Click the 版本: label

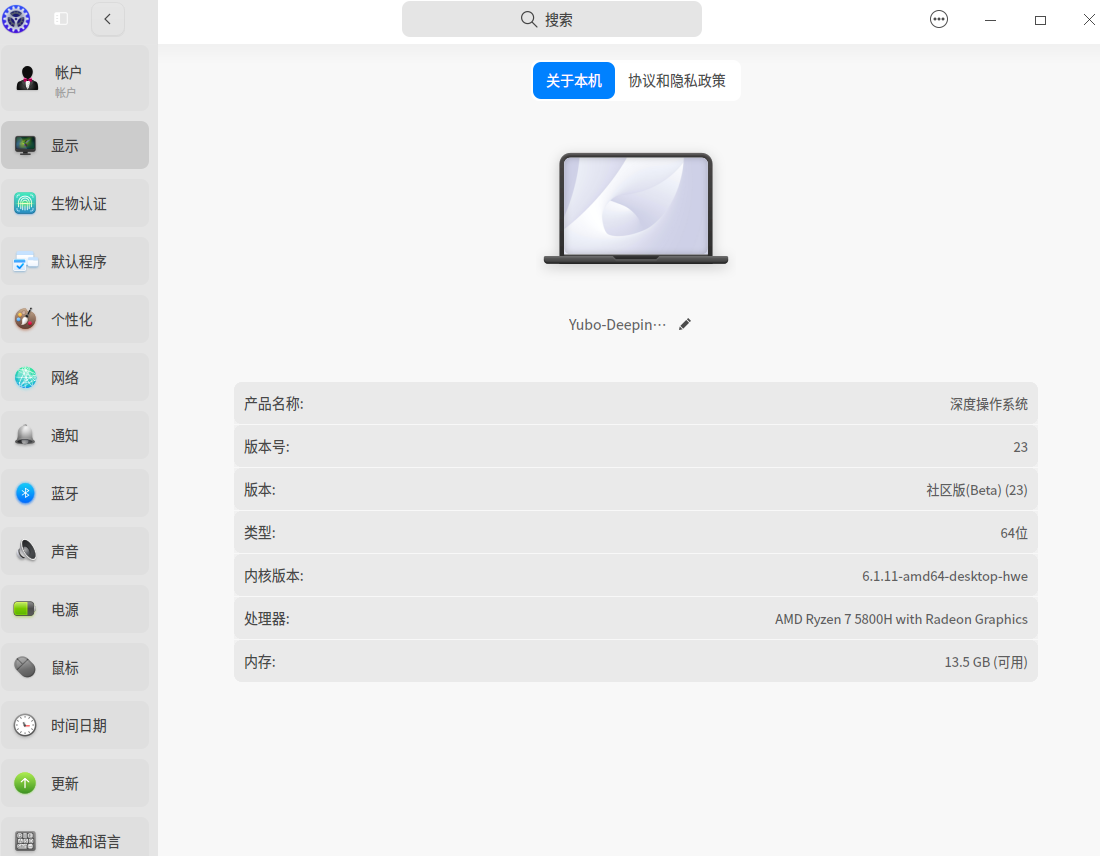(260, 490)
